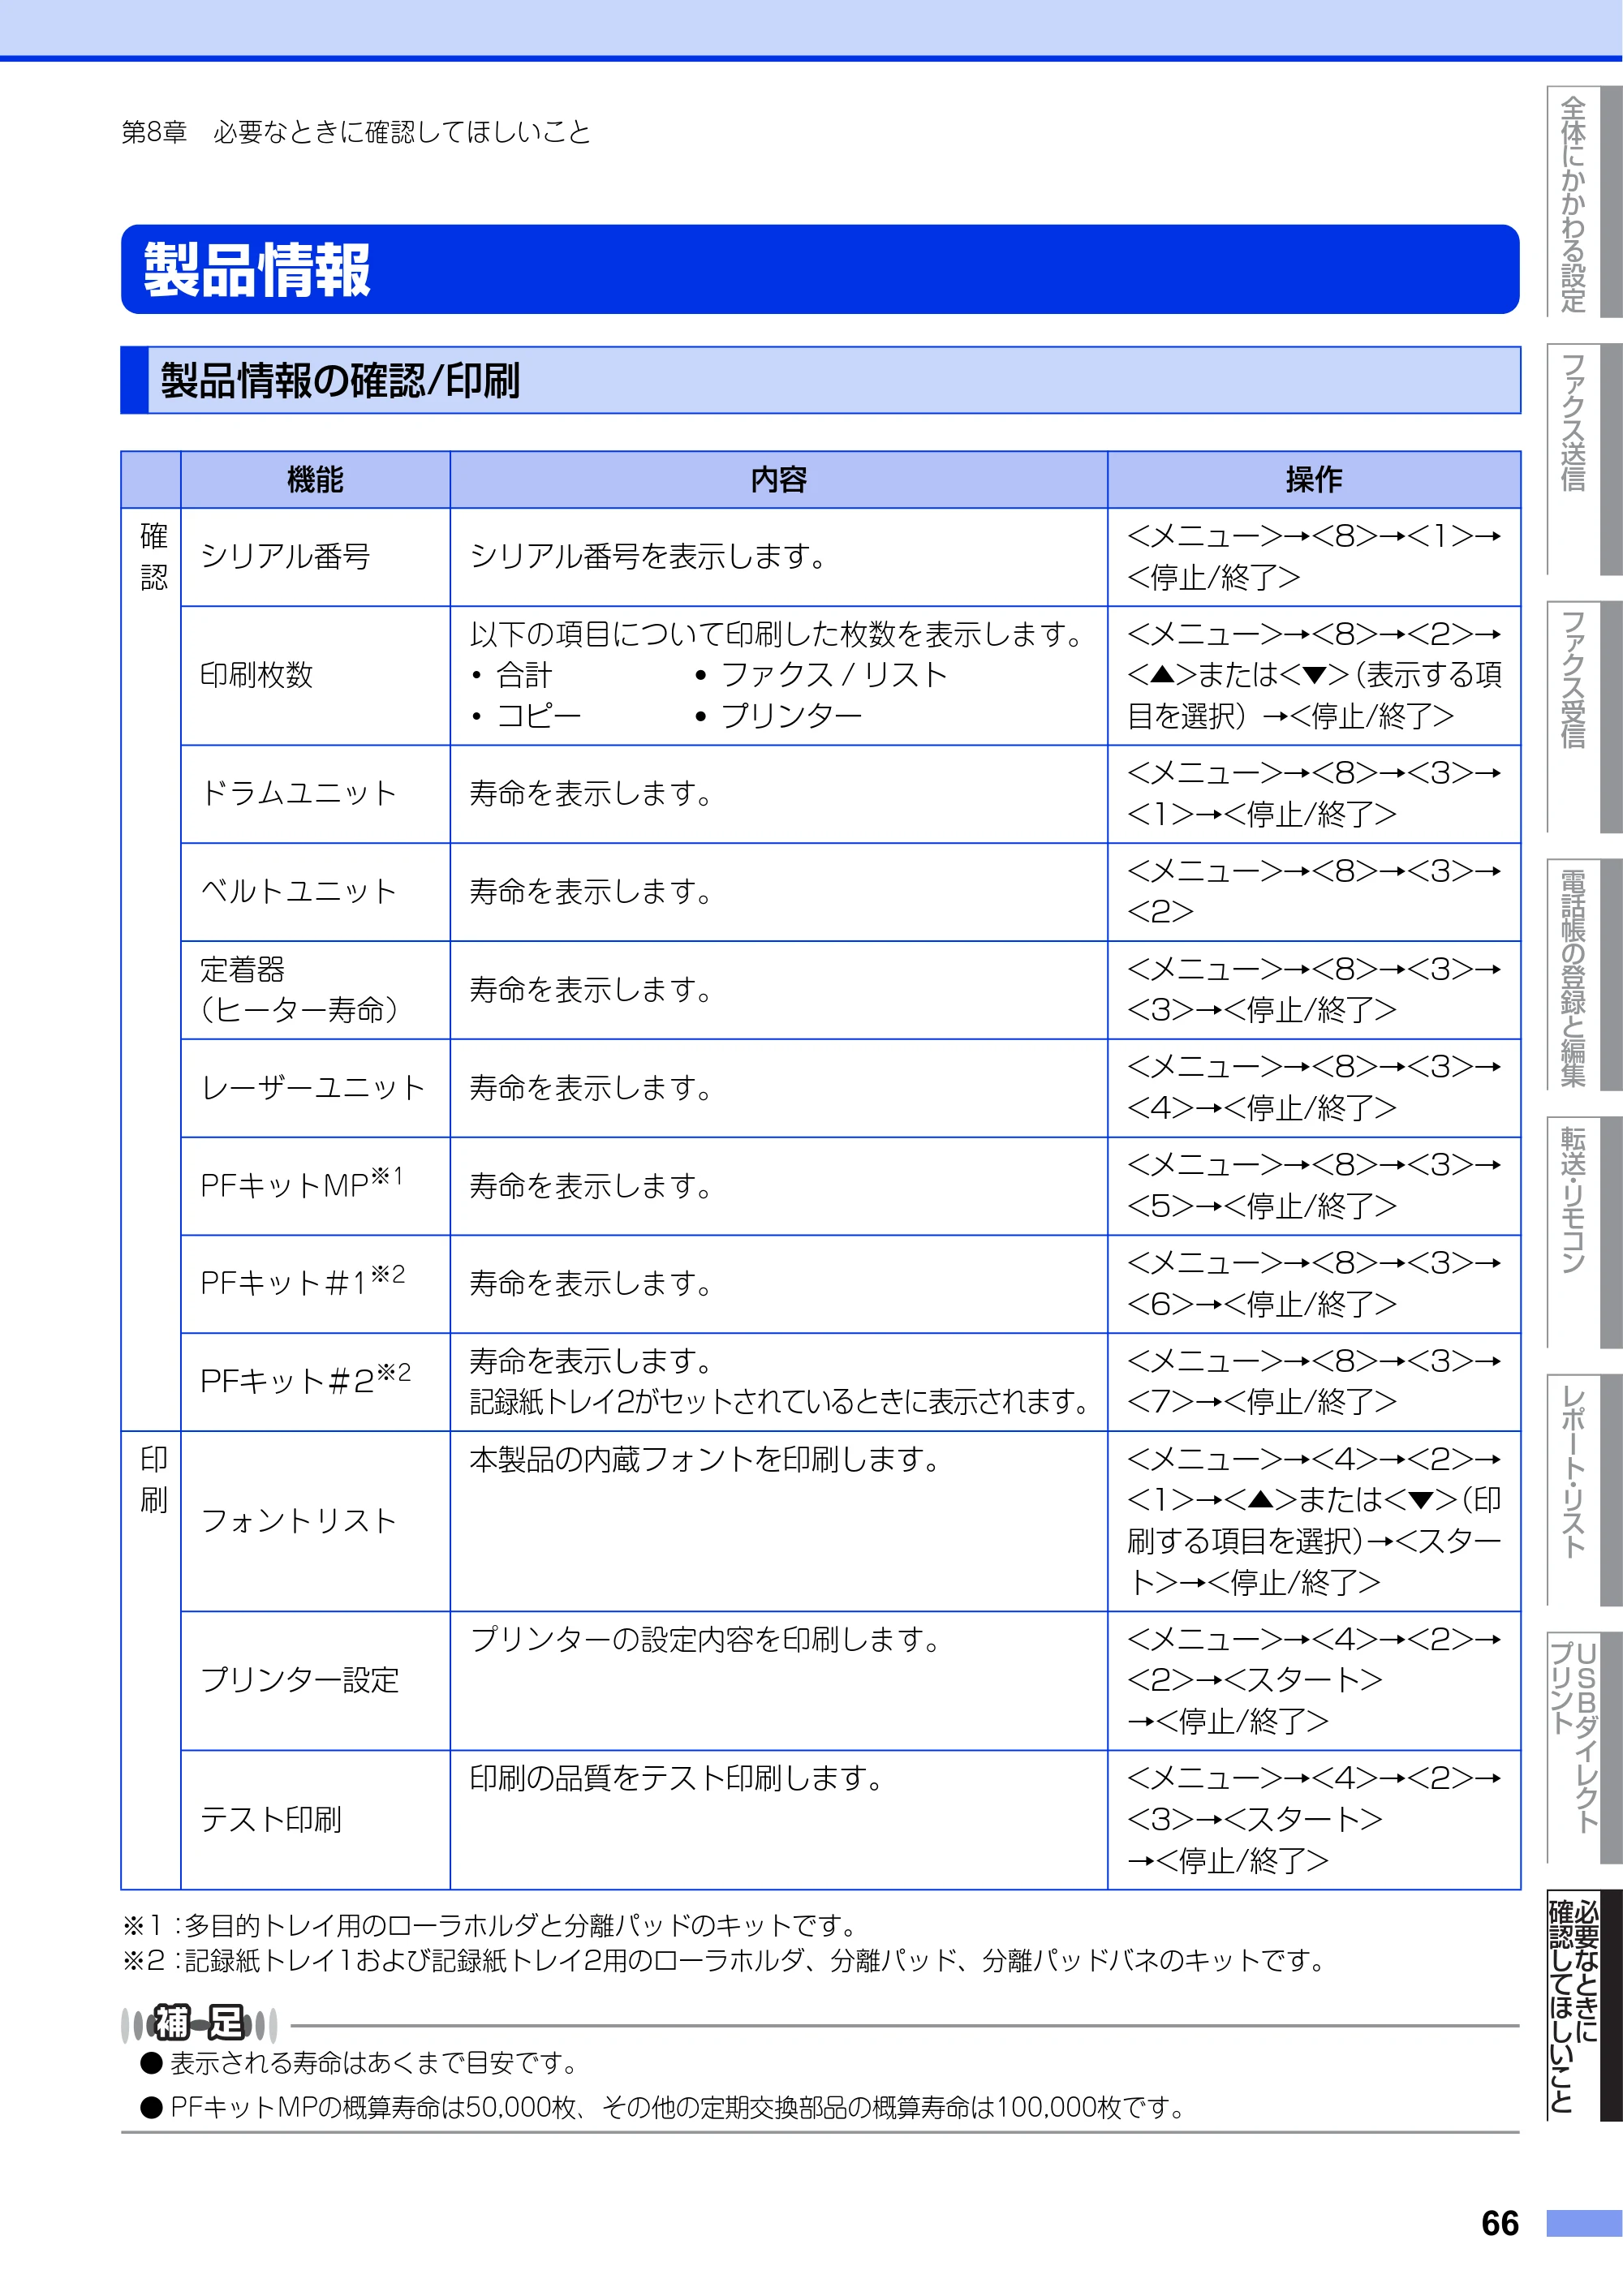
Task: Click the ファクス / リスト bullet item
Action: click(x=821, y=675)
